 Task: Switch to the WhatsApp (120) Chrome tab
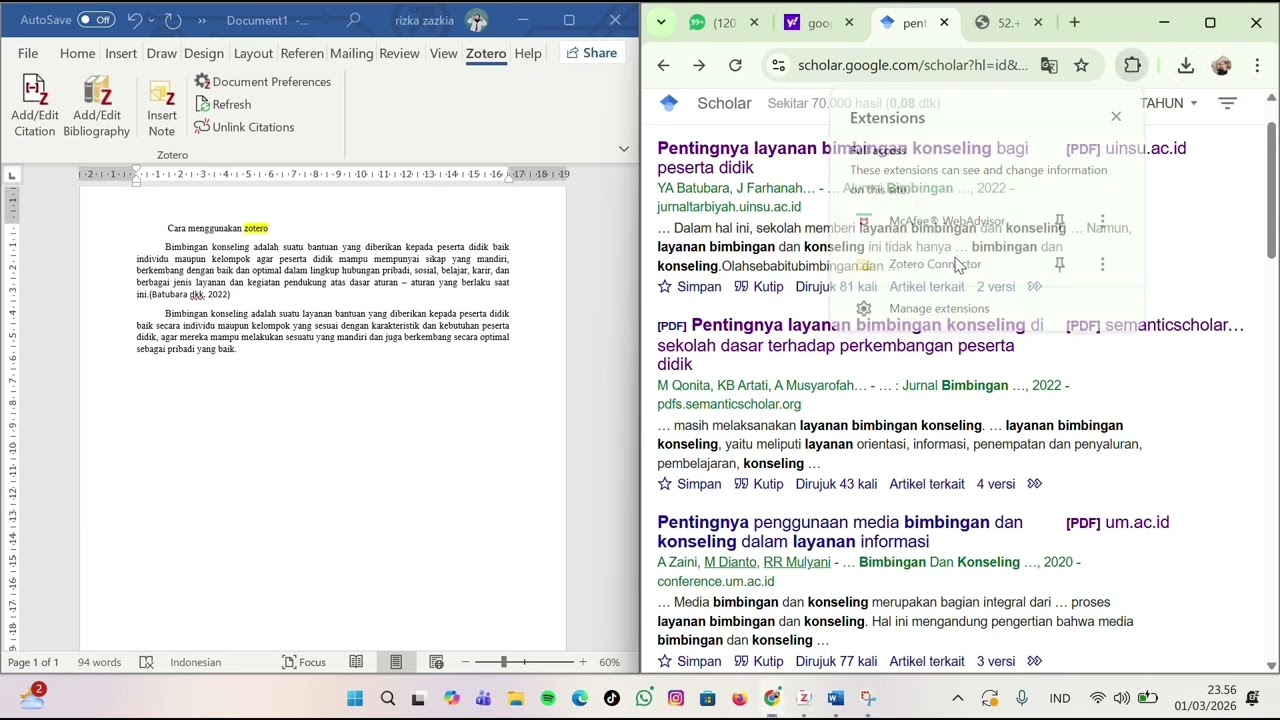(x=724, y=22)
